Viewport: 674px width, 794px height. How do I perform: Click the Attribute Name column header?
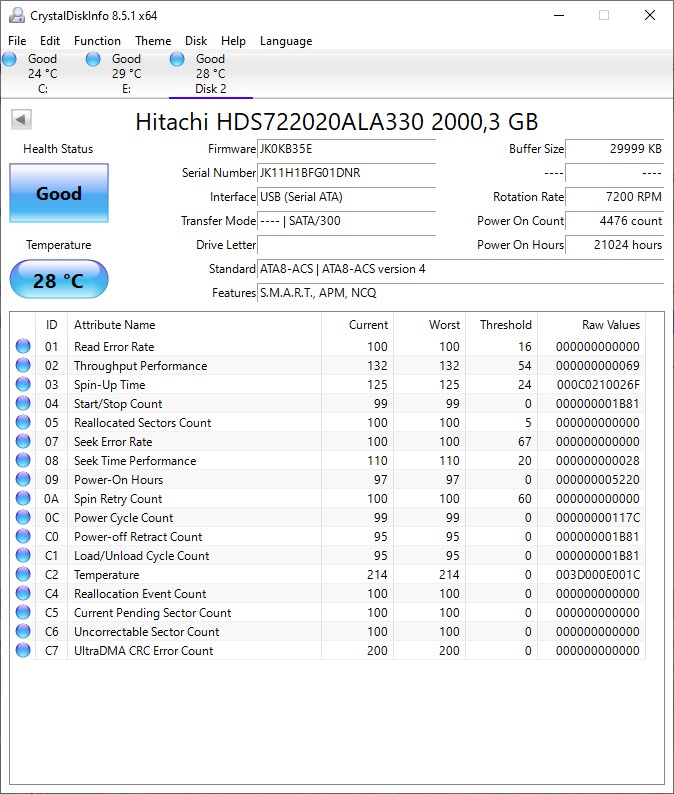point(115,325)
